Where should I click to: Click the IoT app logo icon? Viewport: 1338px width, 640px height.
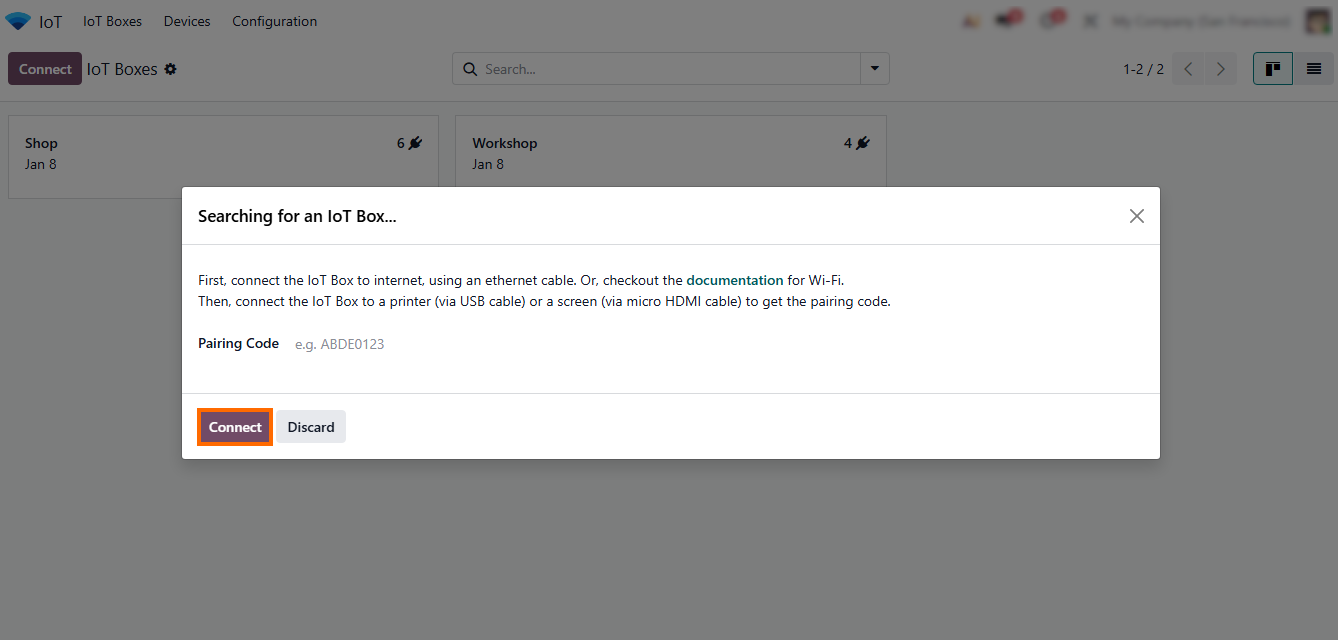(18, 21)
